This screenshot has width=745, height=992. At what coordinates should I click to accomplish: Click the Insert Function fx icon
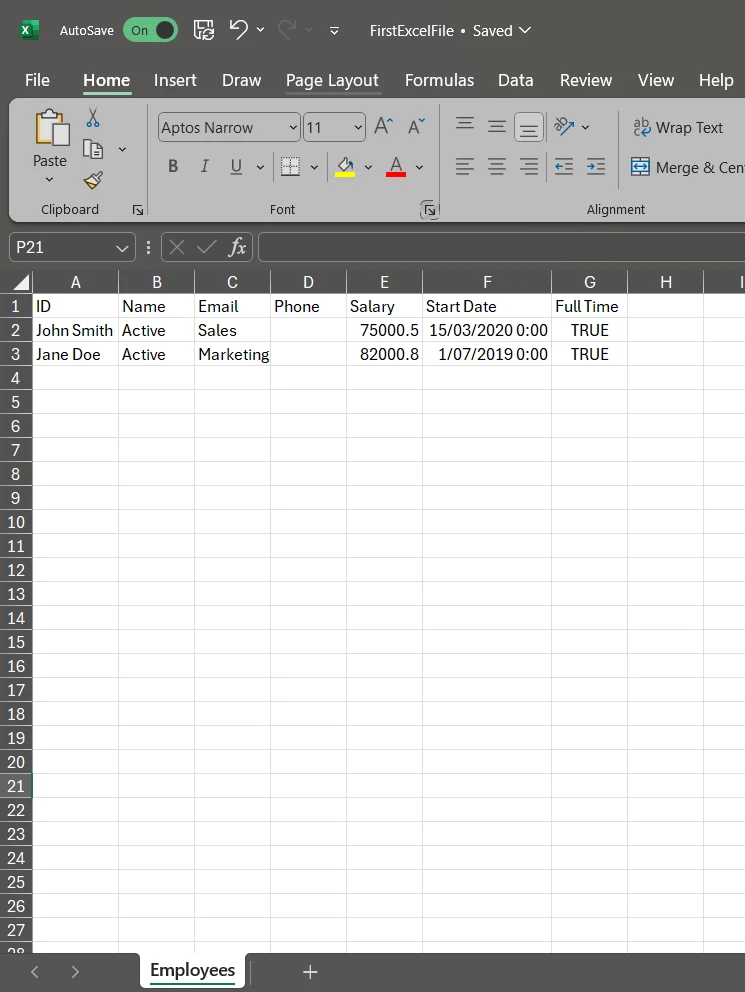tap(237, 247)
